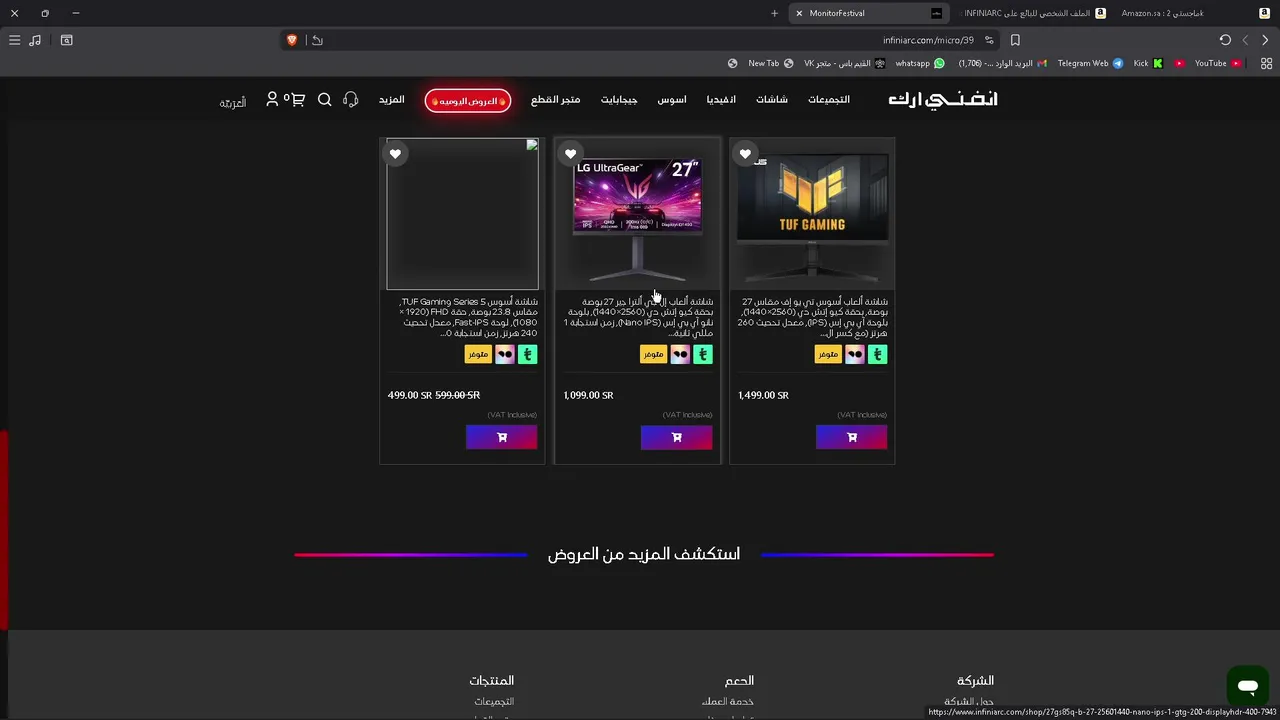This screenshot has height=720, width=1280.
Task: Click the Infiniarc Arabic site logo
Action: pyautogui.click(x=943, y=99)
